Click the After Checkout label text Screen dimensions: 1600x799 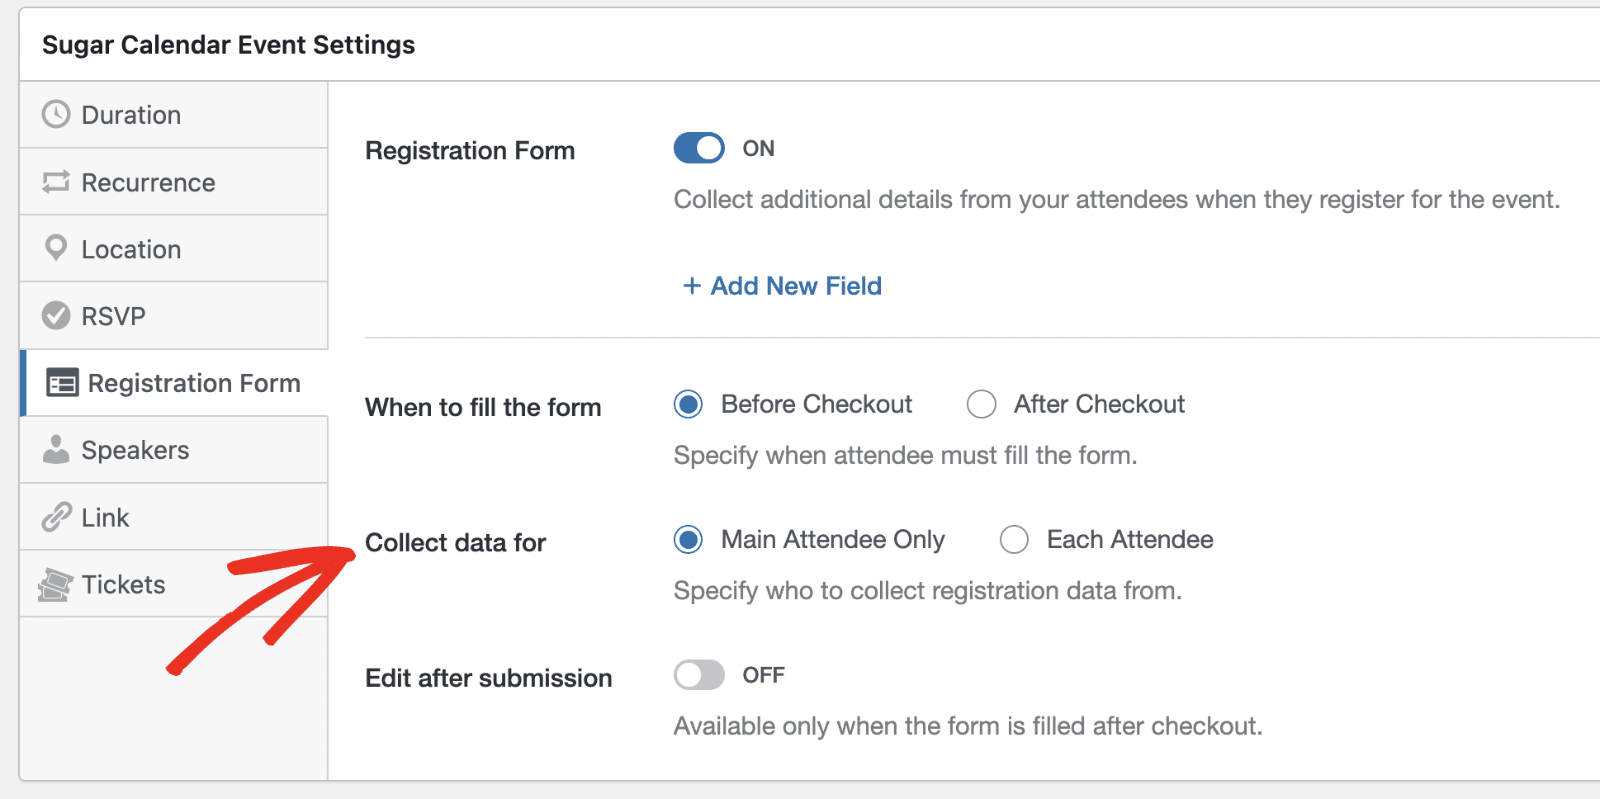coord(1099,404)
